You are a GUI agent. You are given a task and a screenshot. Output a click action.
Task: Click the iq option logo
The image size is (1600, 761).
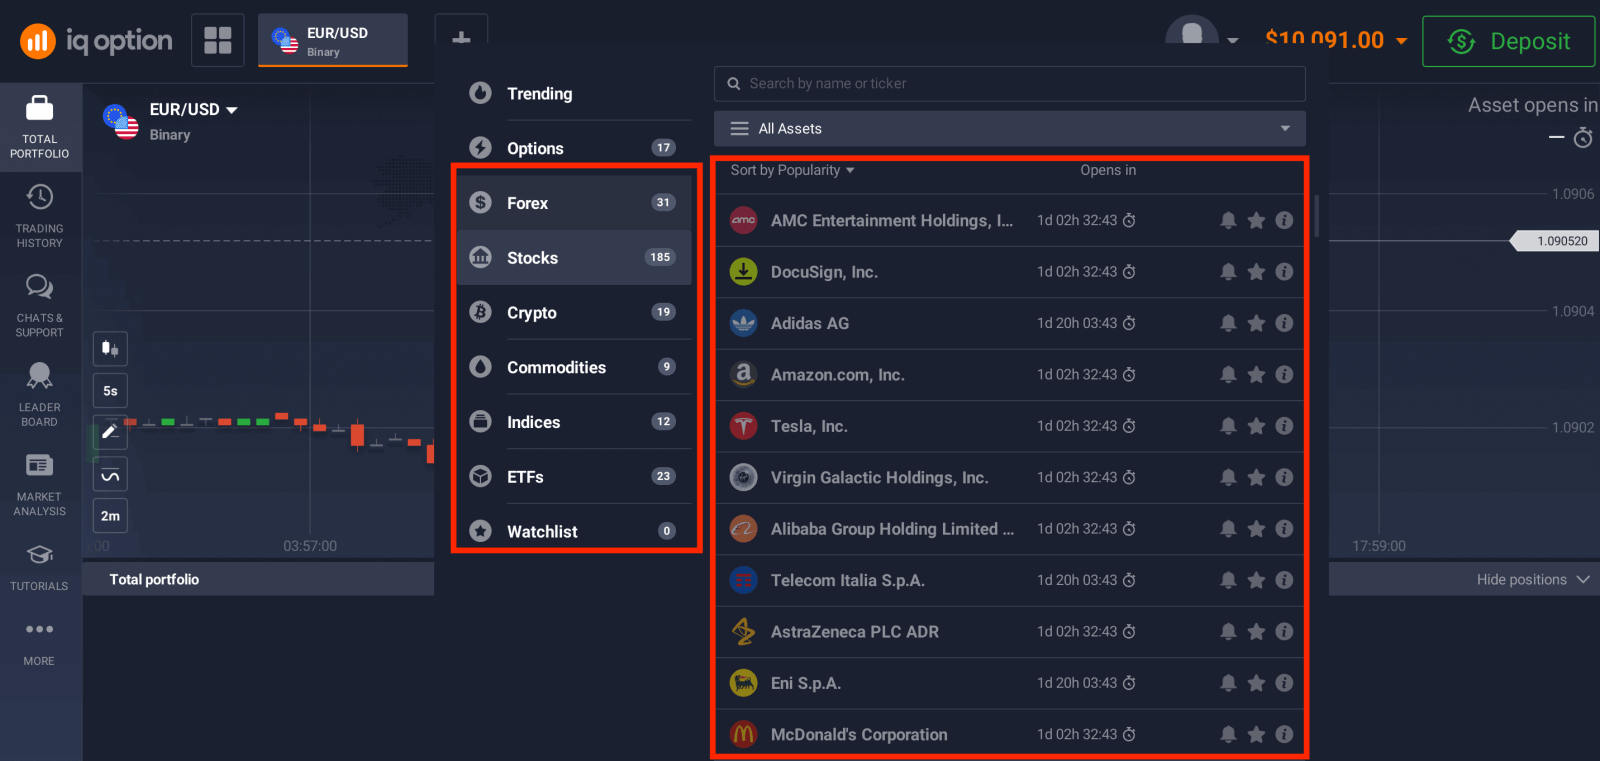[96, 41]
